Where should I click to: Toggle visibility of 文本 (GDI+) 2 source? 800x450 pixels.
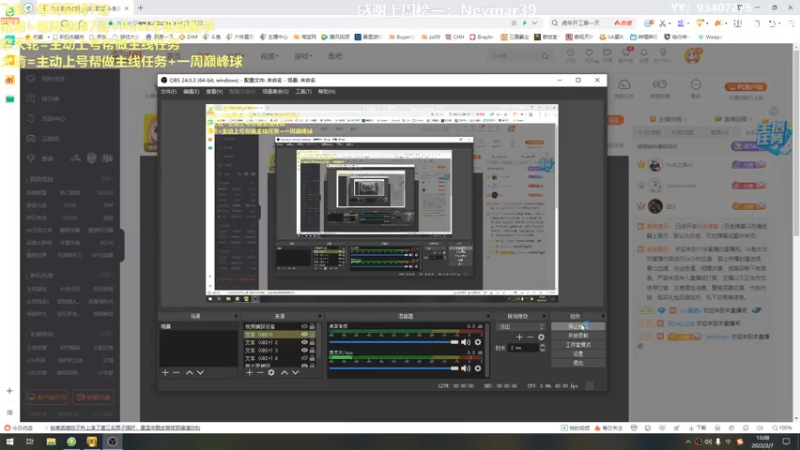[304, 343]
